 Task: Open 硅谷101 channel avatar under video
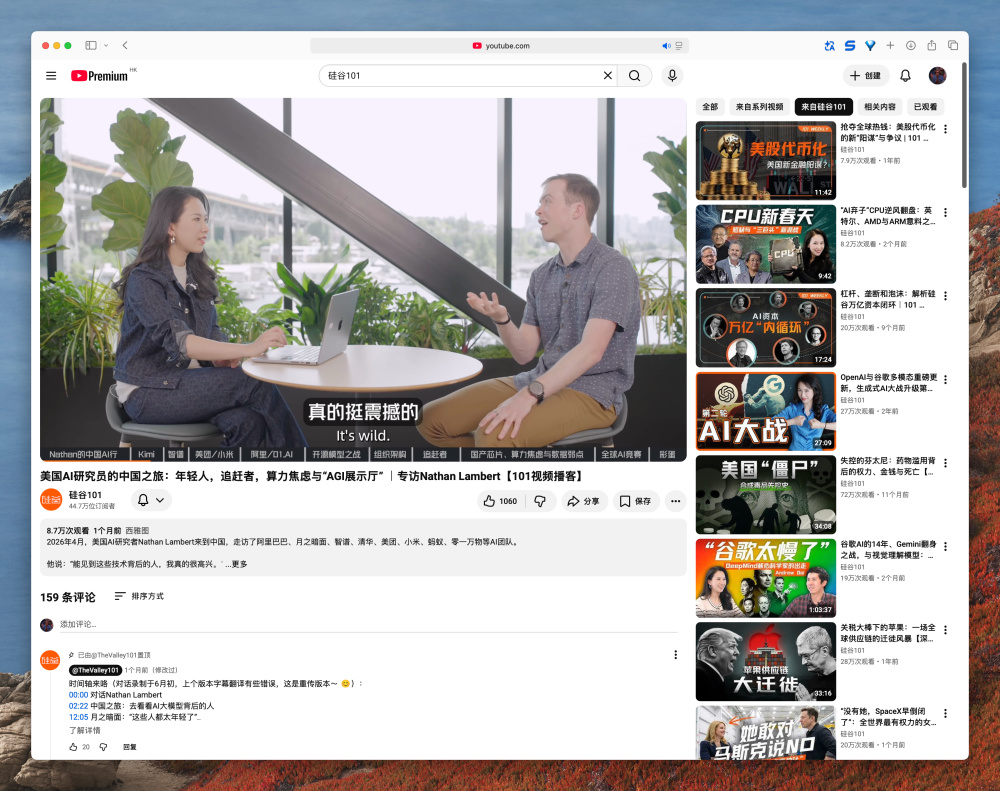pyautogui.click(x=51, y=500)
